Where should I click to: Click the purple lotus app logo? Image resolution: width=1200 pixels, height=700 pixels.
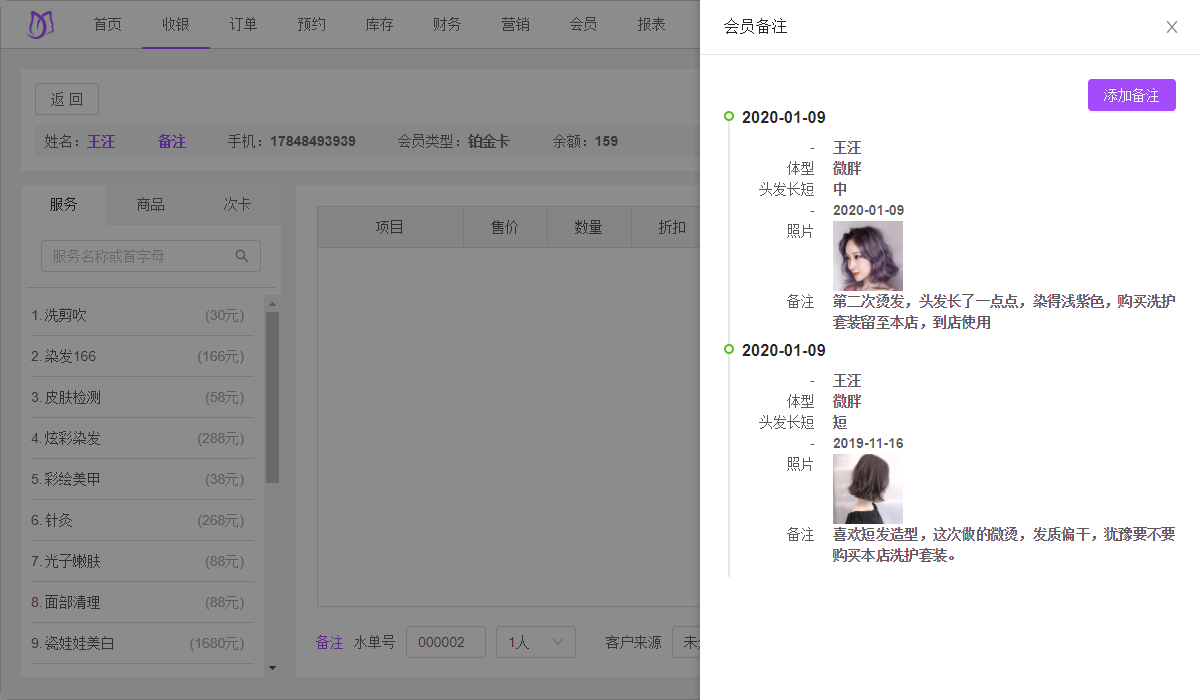[x=41, y=24]
